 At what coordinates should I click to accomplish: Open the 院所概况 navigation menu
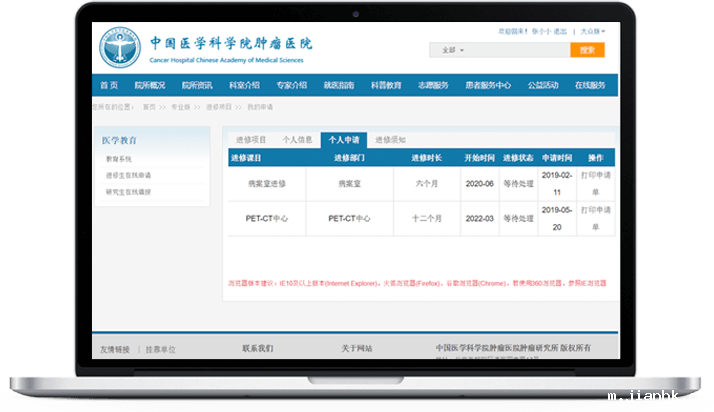tap(149, 85)
